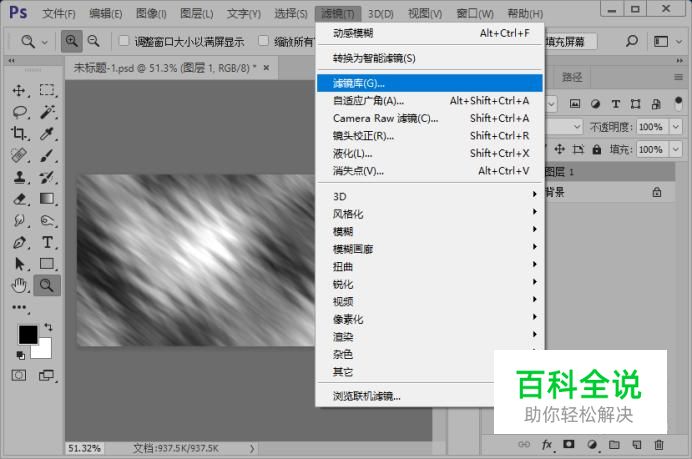Select the Dodge tool
The image size is (692, 459).
[47, 220]
